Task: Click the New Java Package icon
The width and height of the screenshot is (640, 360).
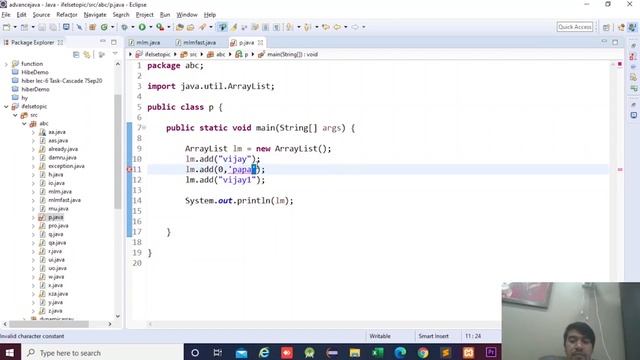Action: tap(92, 27)
